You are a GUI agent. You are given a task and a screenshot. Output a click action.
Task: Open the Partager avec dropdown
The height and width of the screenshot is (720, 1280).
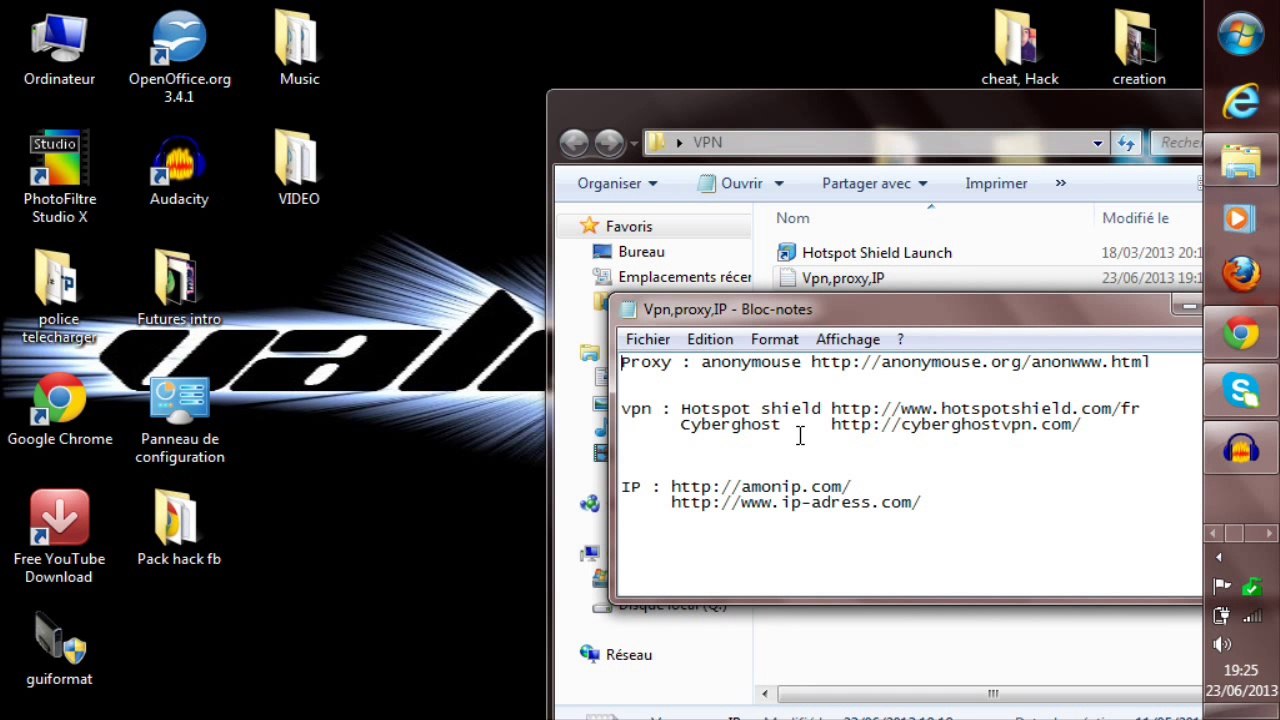tap(874, 183)
